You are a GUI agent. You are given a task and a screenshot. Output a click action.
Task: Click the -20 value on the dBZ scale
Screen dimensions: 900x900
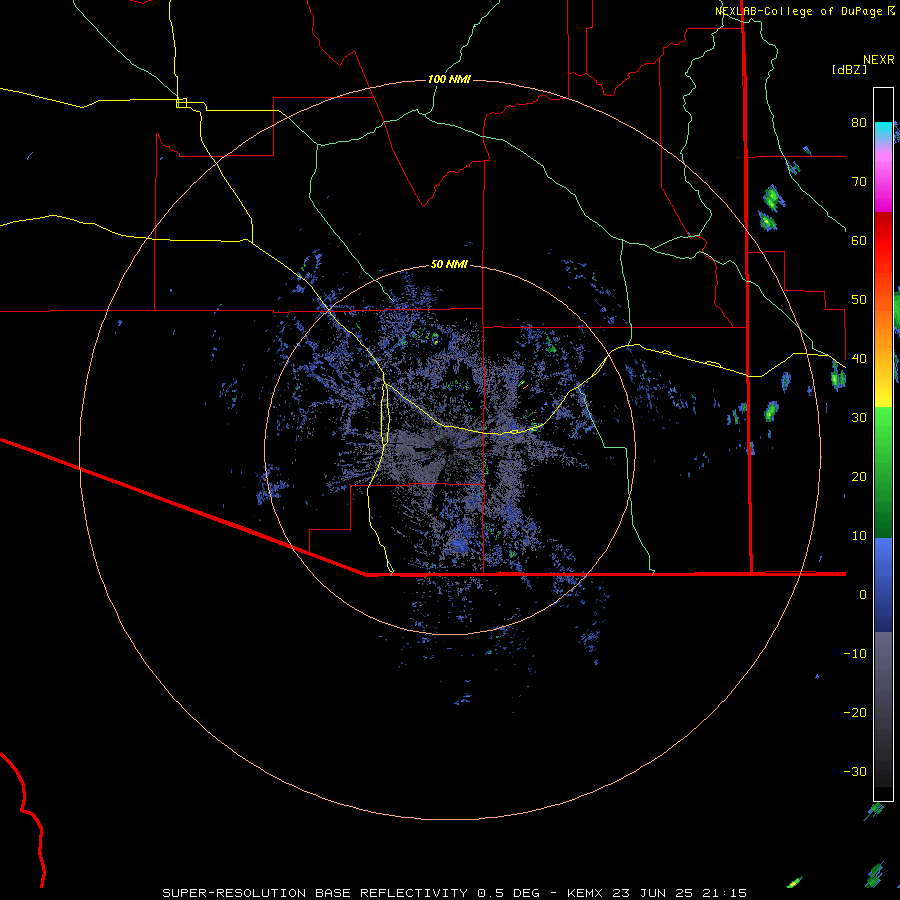click(x=855, y=713)
